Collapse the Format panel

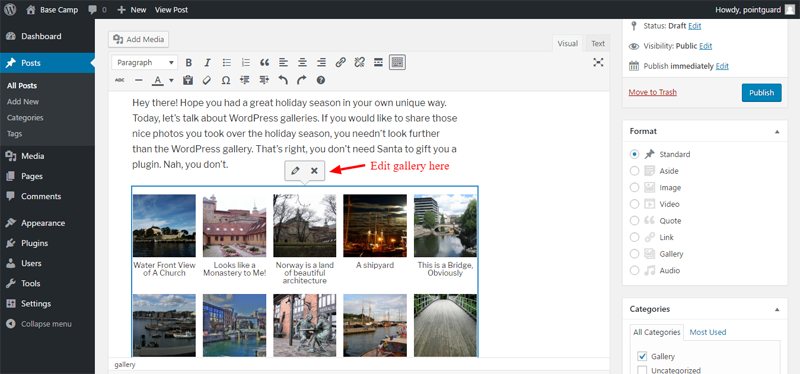click(x=777, y=131)
